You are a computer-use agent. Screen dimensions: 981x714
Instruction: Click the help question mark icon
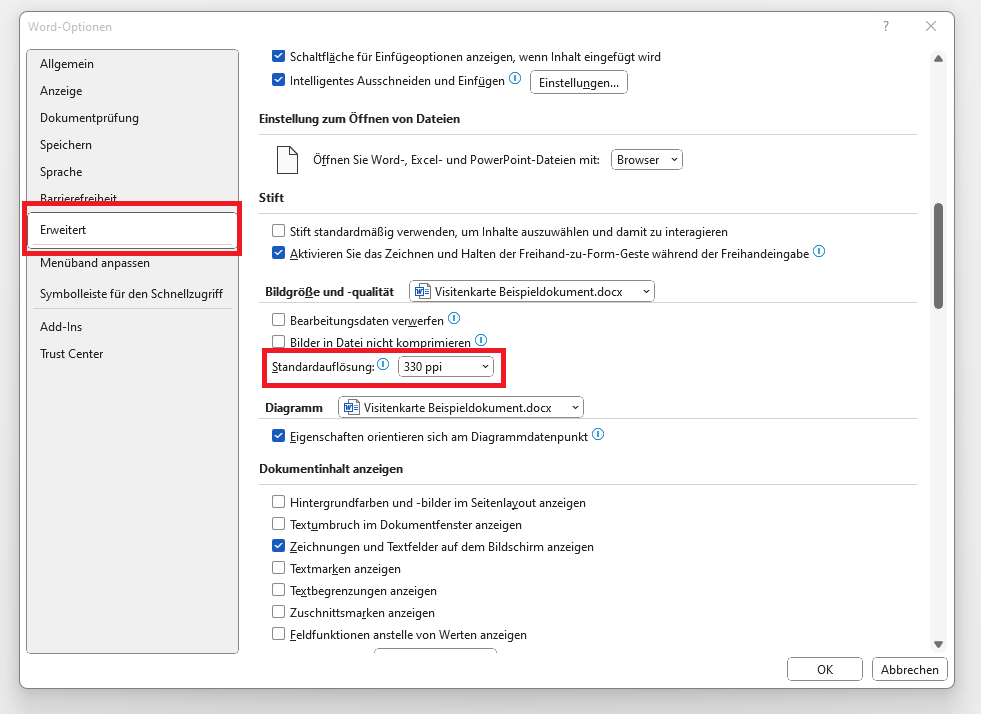[886, 26]
